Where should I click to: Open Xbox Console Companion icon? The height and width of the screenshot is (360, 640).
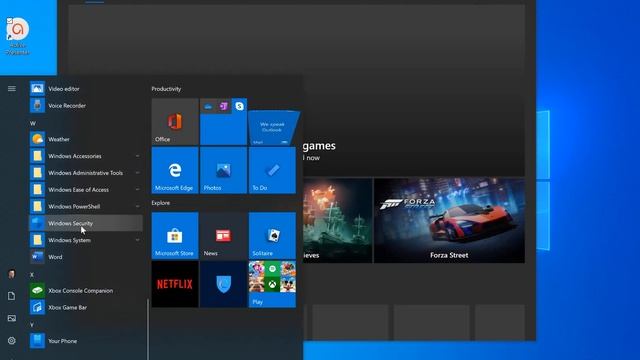click(37, 291)
